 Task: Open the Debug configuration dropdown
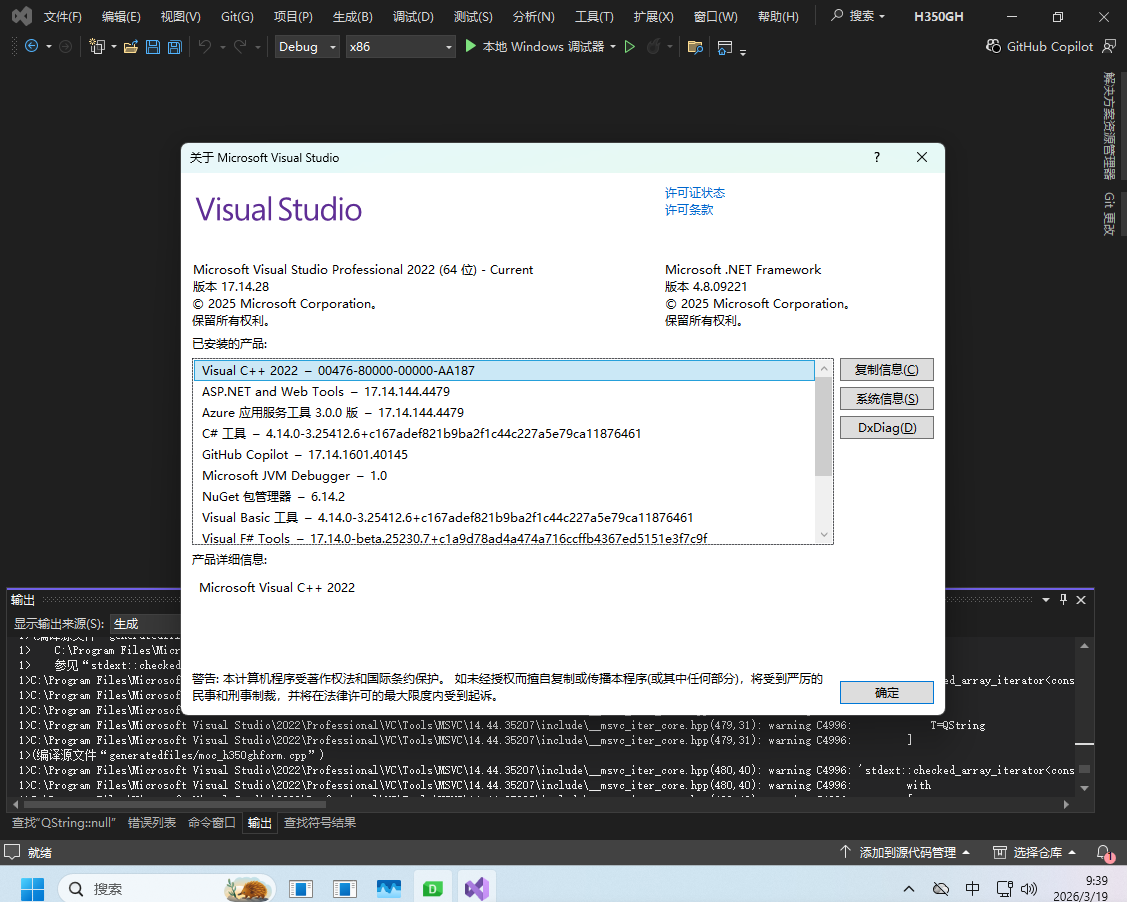click(308, 47)
